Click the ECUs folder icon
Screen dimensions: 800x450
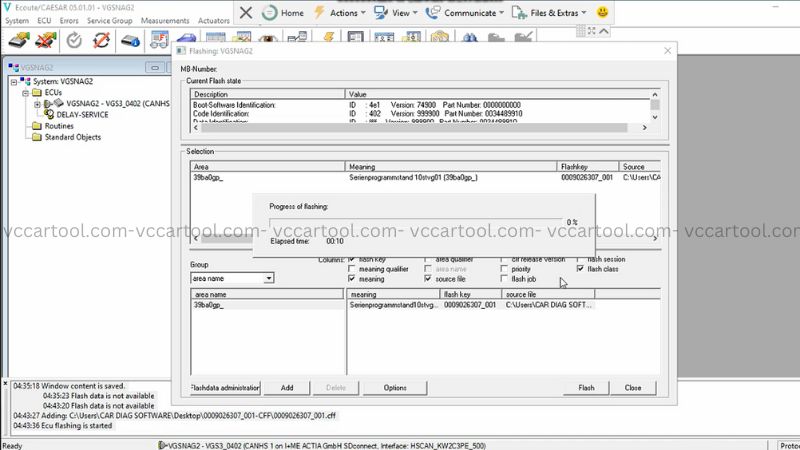click(37, 93)
